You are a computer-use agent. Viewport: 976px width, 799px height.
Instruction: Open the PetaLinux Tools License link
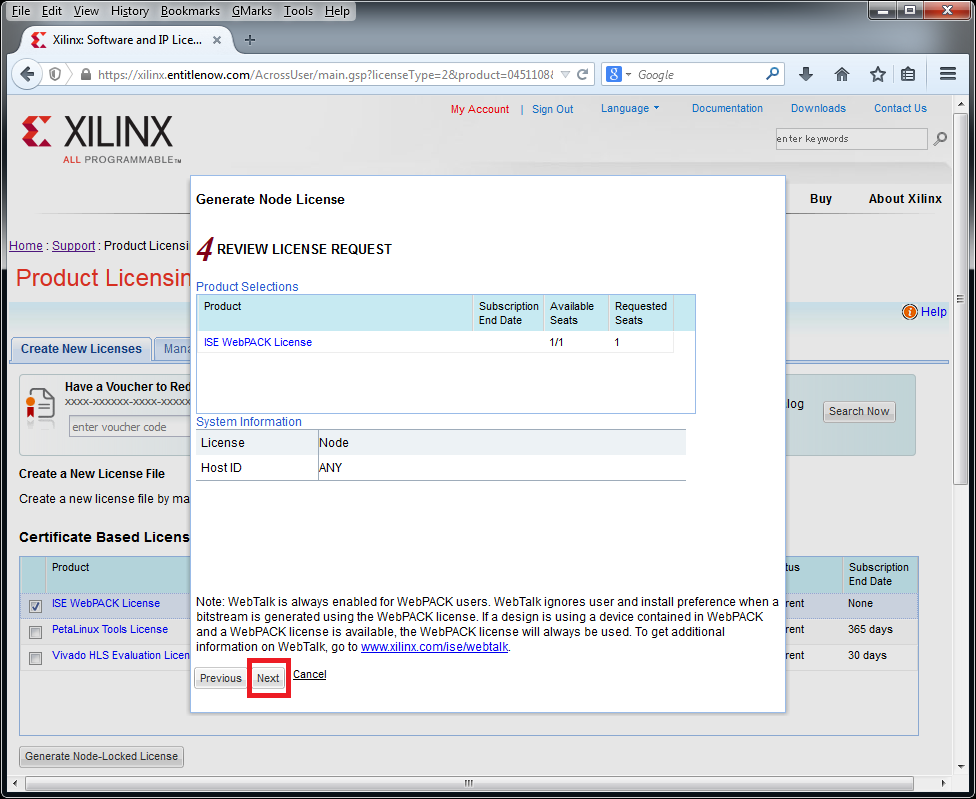coord(110,630)
